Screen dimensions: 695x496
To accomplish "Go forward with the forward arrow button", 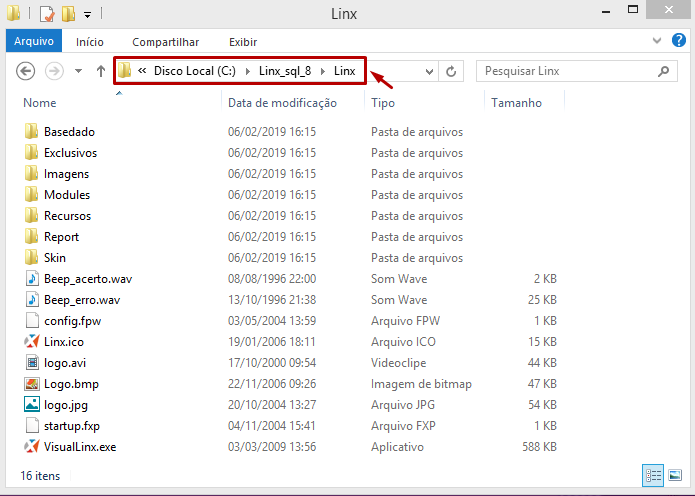I will [54, 71].
